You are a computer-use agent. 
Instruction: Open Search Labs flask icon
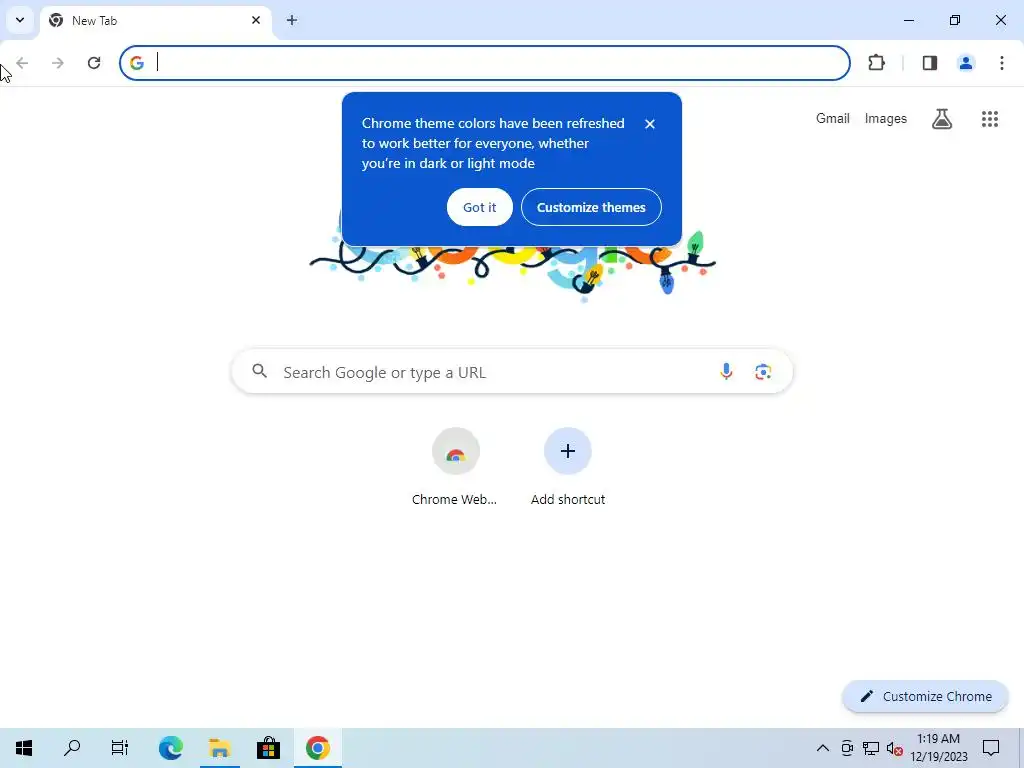point(942,119)
